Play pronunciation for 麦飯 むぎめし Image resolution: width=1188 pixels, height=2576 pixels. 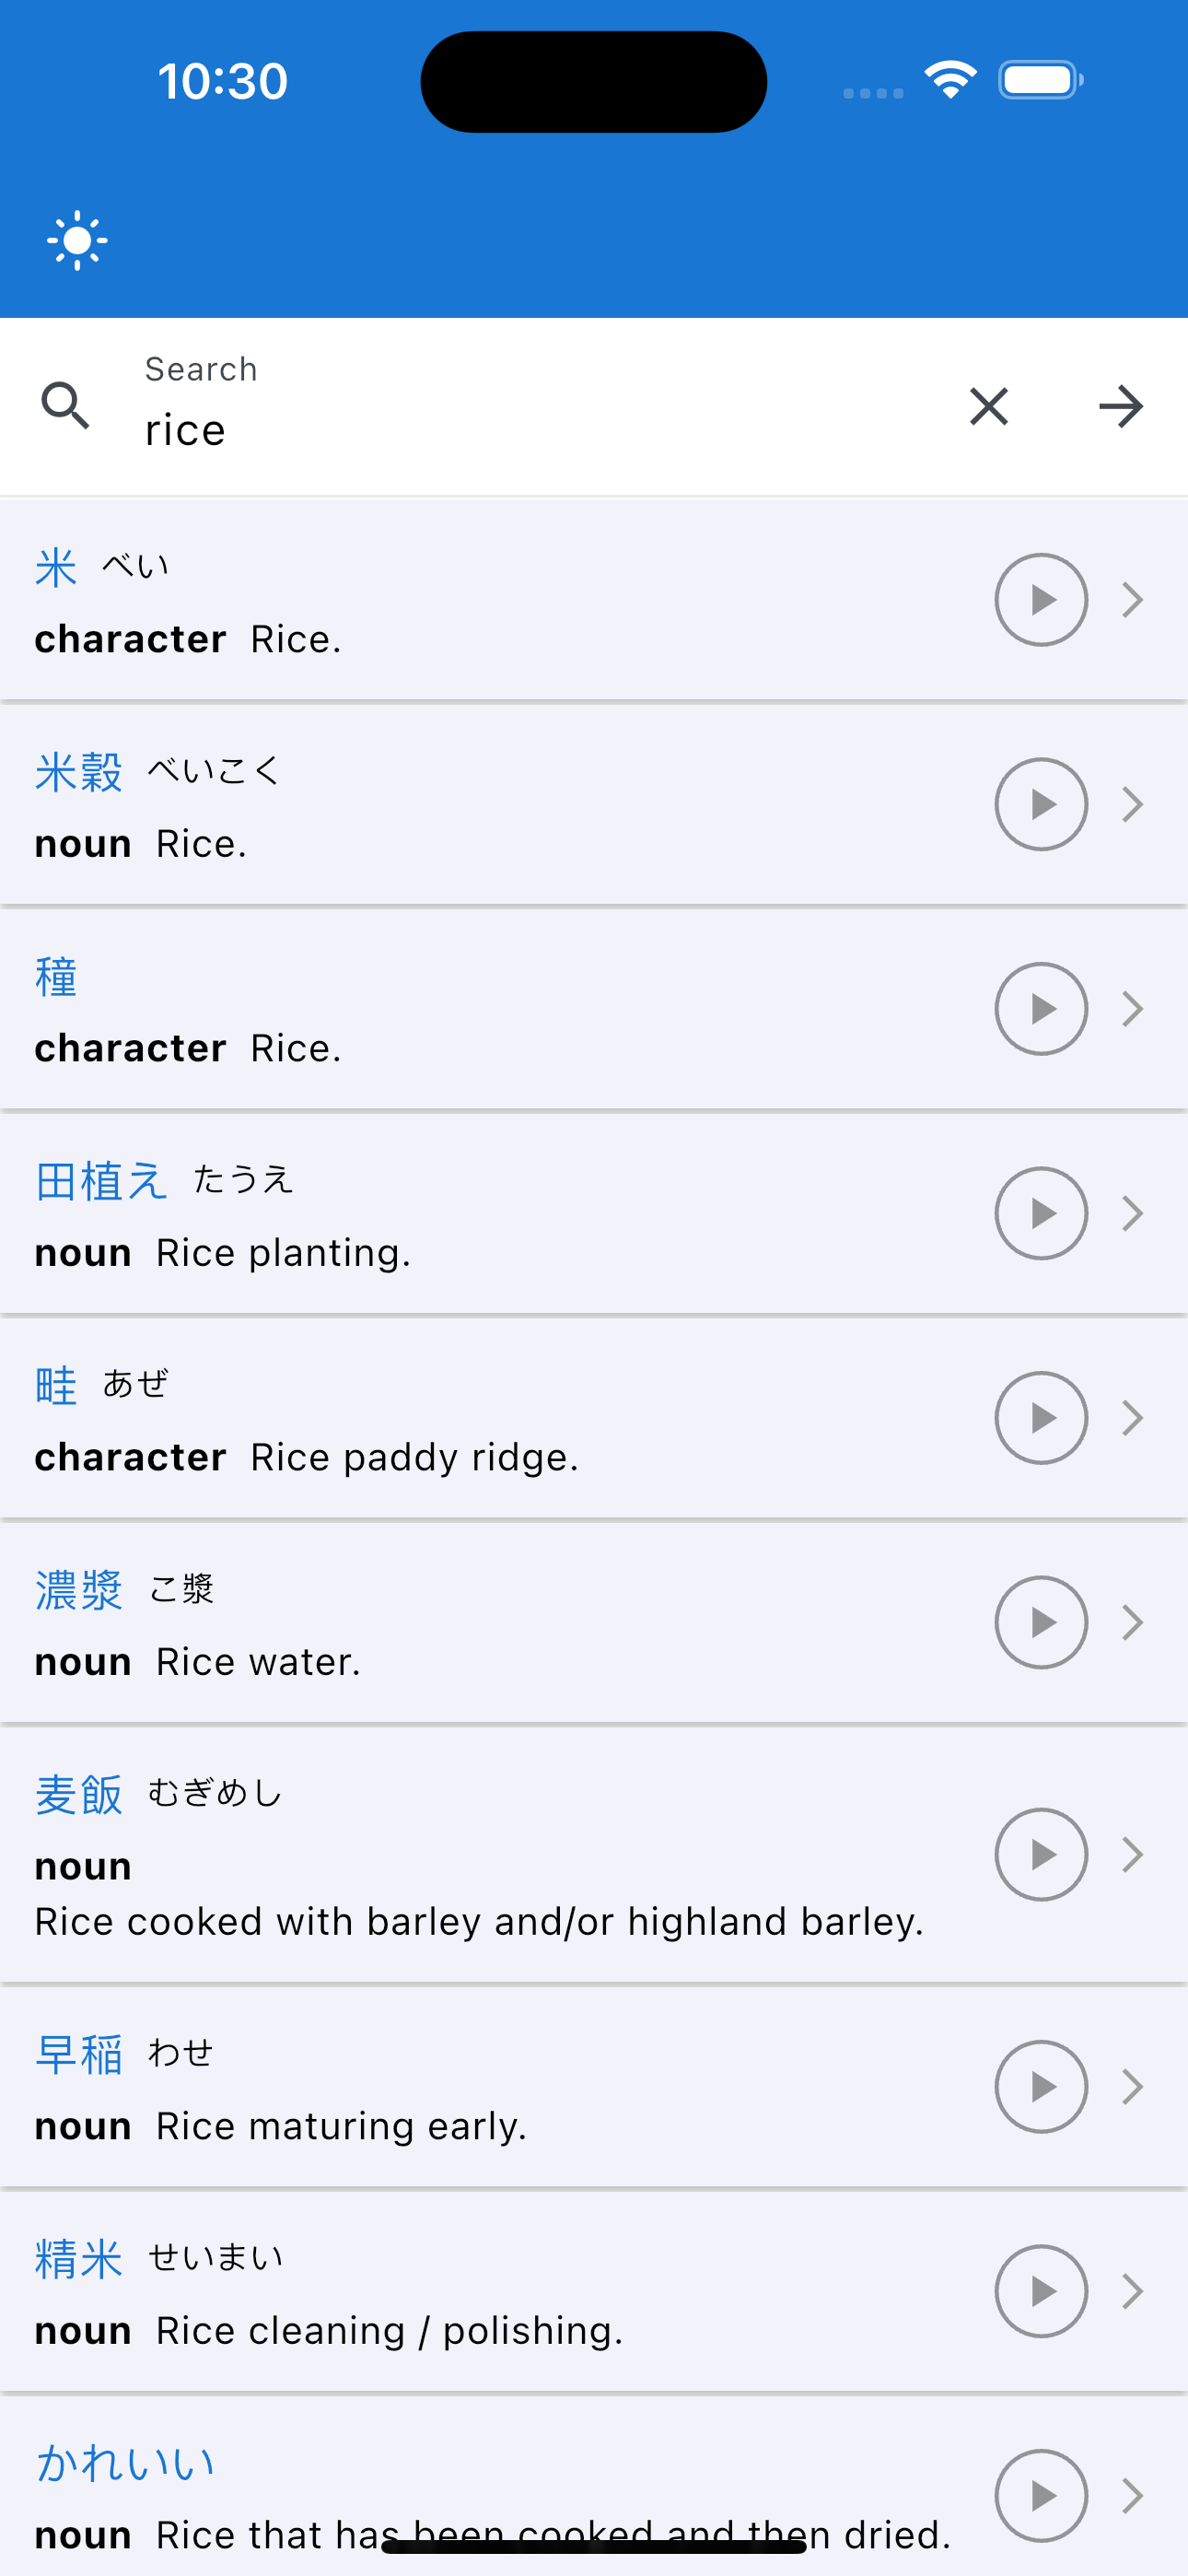(1040, 1854)
